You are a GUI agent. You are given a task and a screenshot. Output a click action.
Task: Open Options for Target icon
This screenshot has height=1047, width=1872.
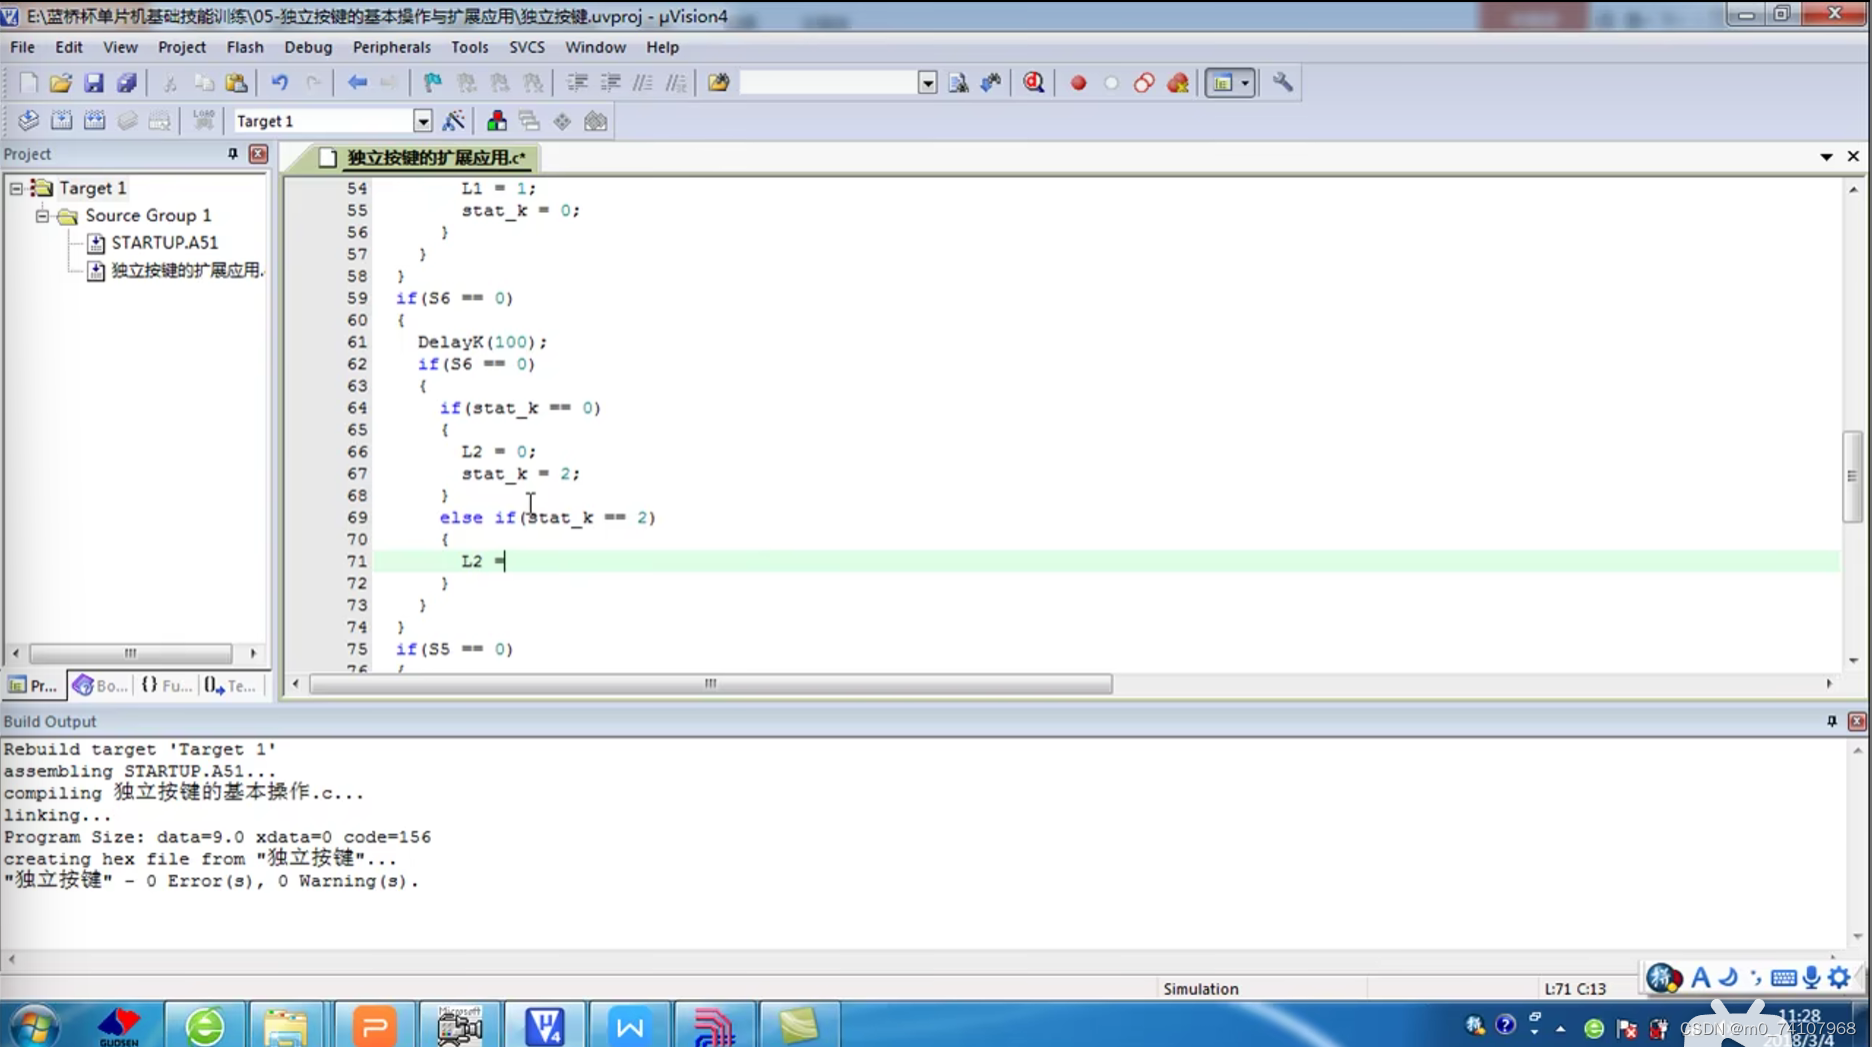coord(453,121)
